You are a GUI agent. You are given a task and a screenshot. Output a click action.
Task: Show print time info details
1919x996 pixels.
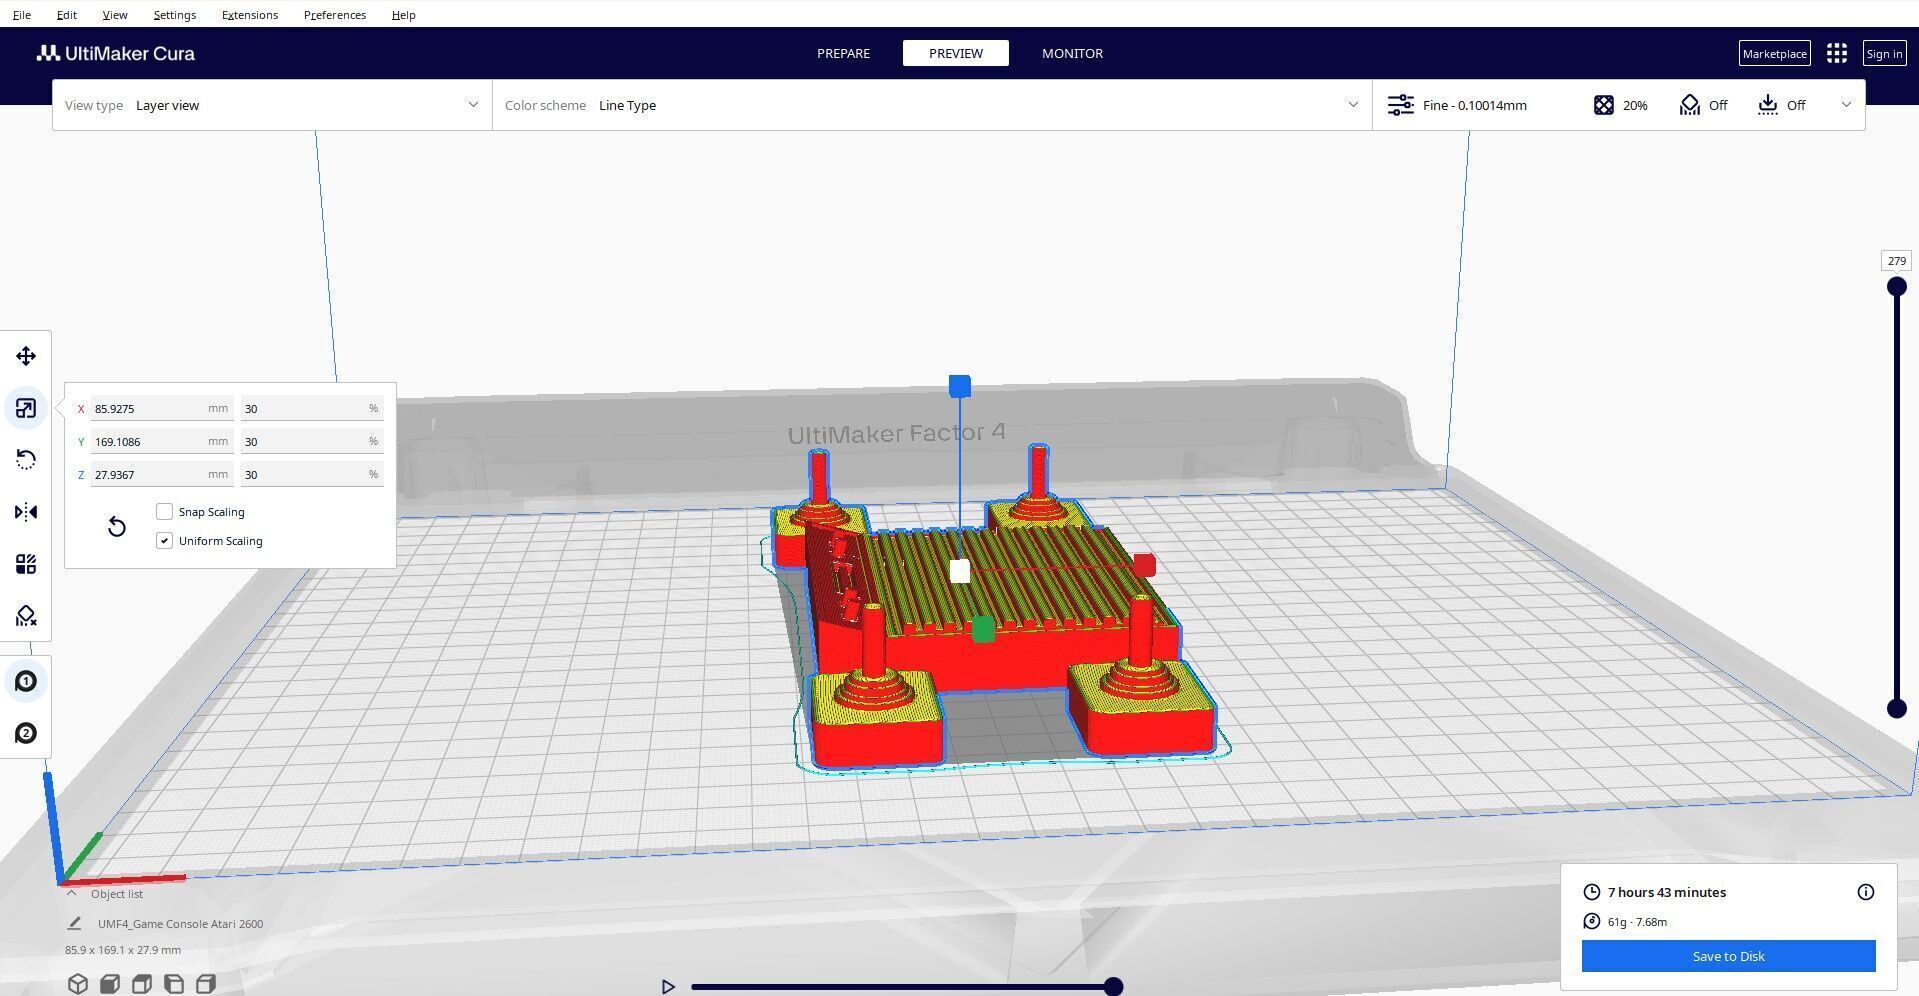point(1865,892)
